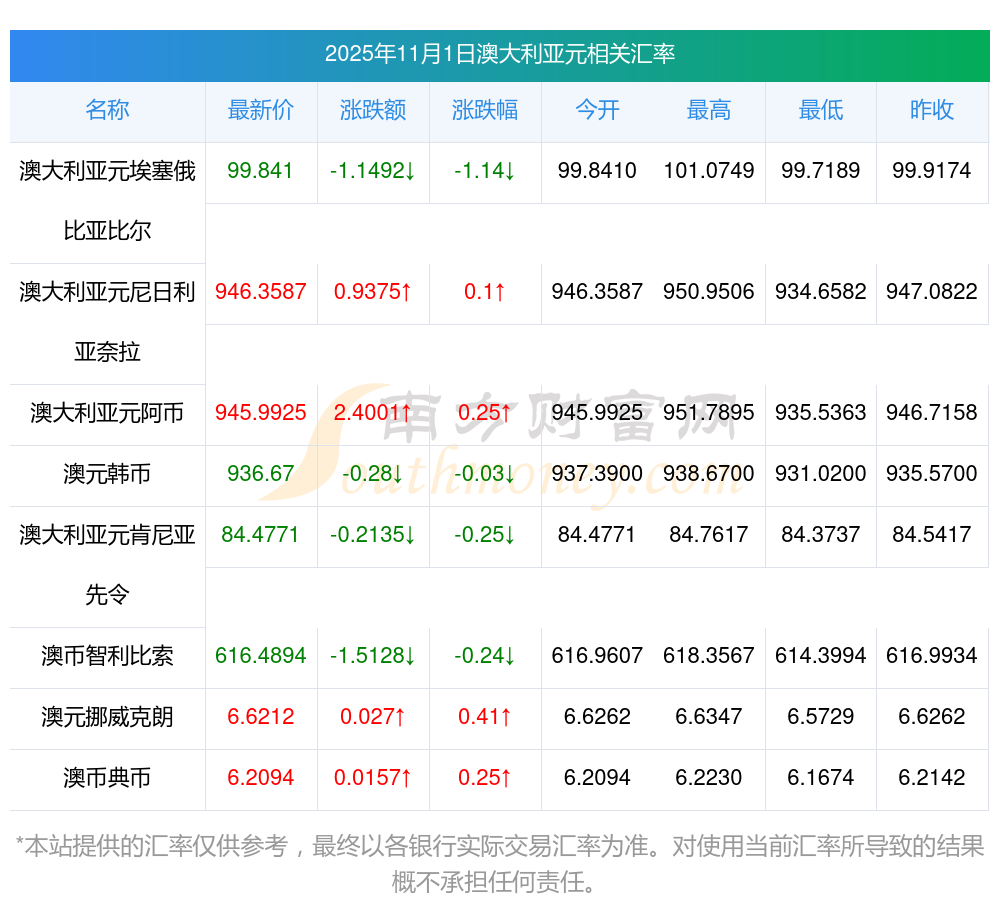
Task: Select the -1.5128↓ change amount
Action: 373,656
